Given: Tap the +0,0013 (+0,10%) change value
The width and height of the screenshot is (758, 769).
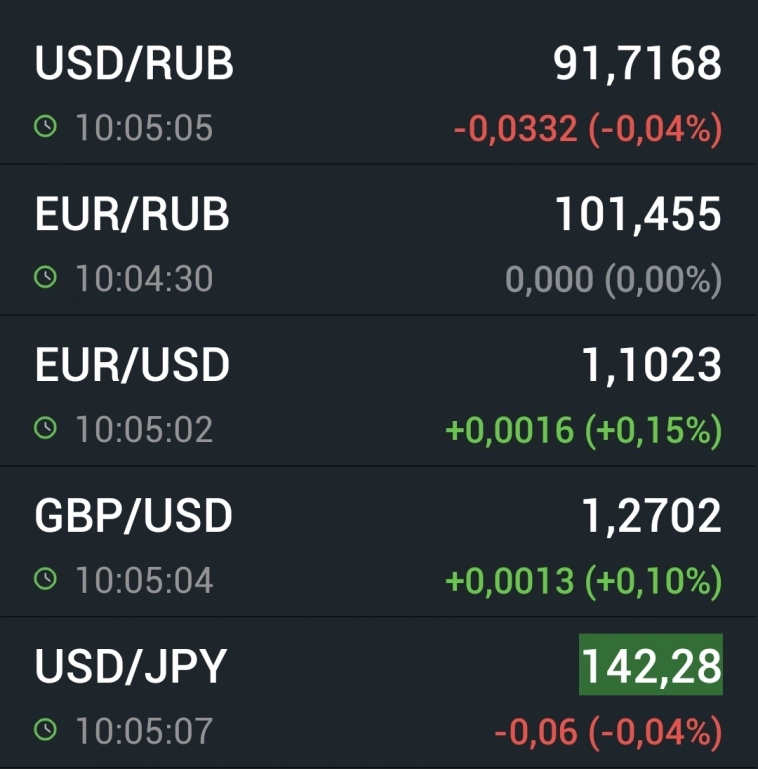Looking at the screenshot, I should point(583,580).
